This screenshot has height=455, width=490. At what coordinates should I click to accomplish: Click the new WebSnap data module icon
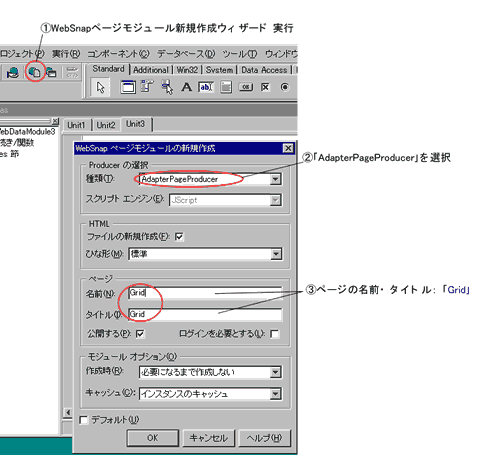click(51, 72)
